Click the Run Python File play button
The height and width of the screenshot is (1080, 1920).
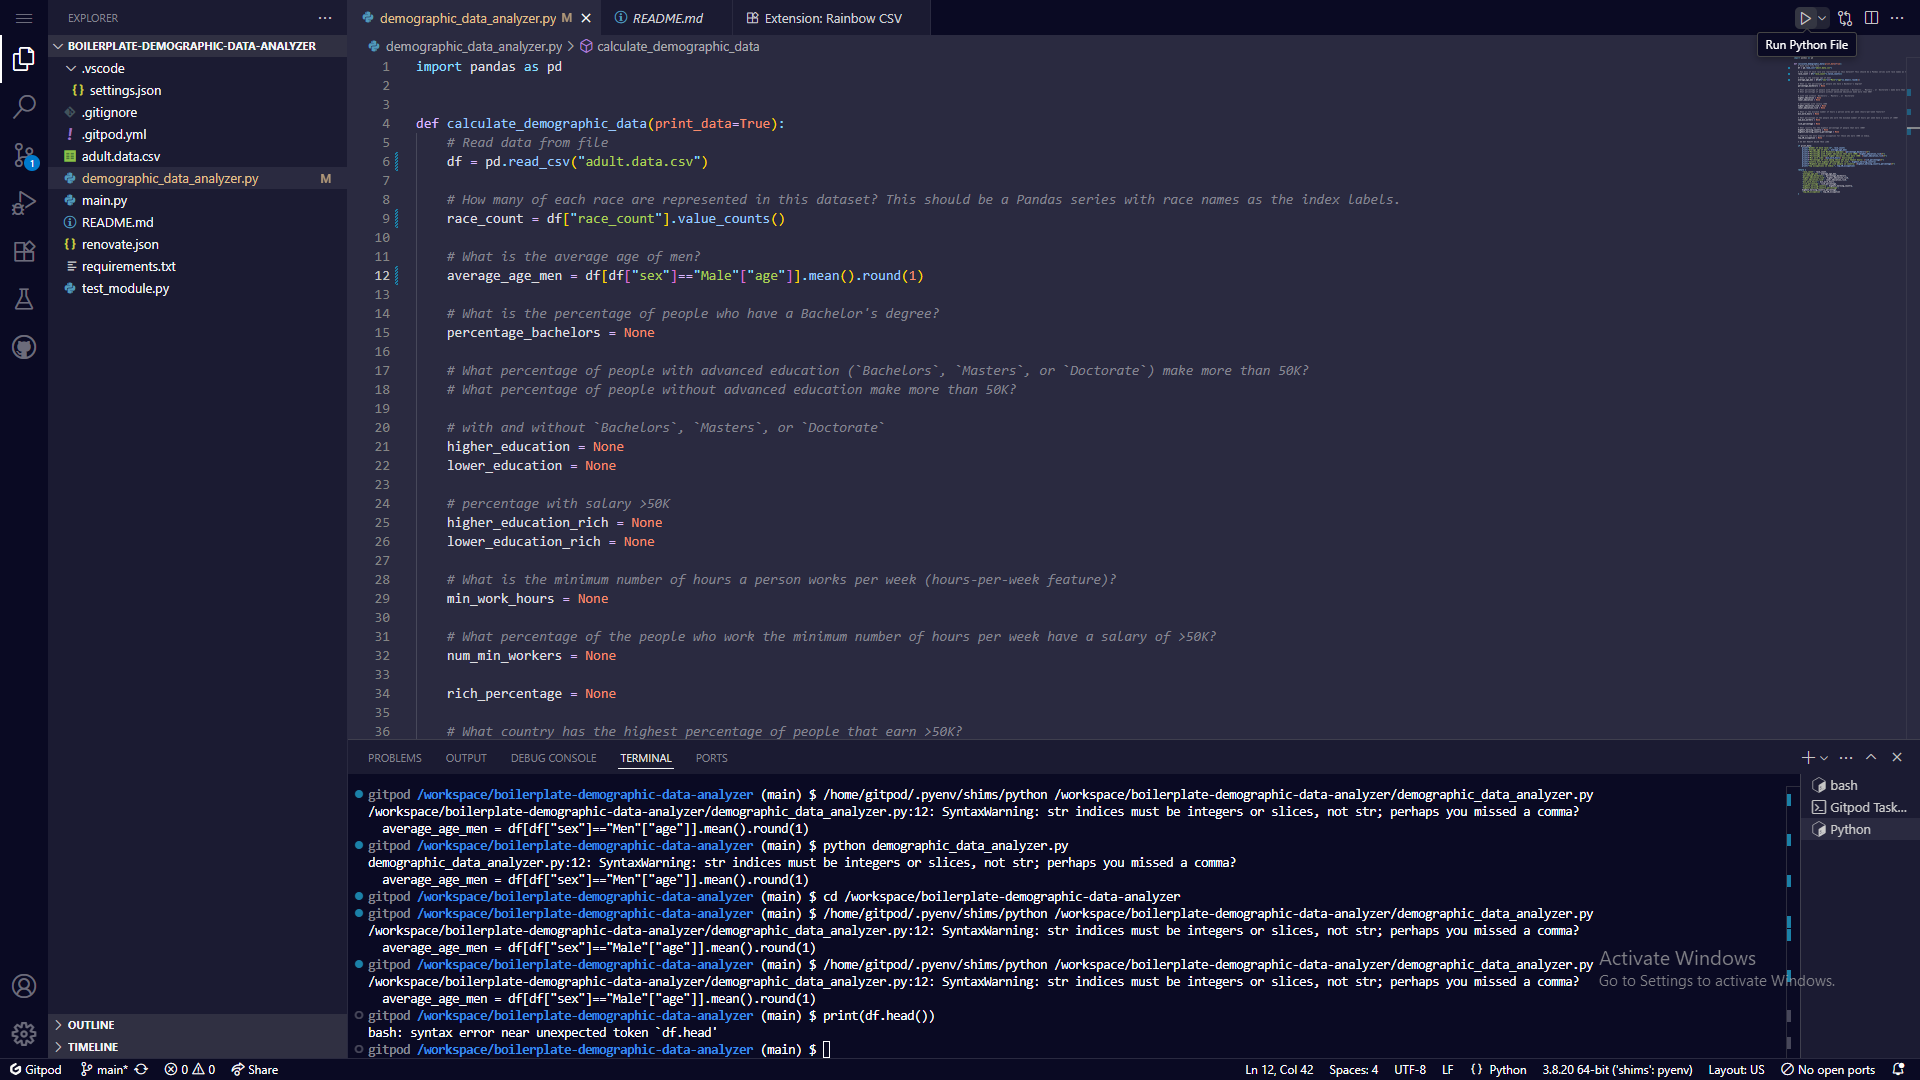point(1805,18)
